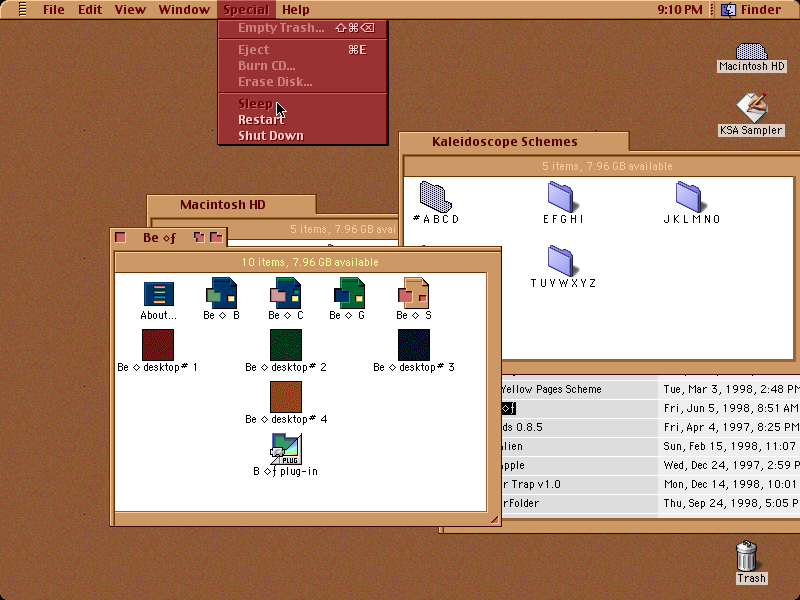Open the Be ◇ C scheme file
This screenshot has width=800, height=600.
coord(286,293)
